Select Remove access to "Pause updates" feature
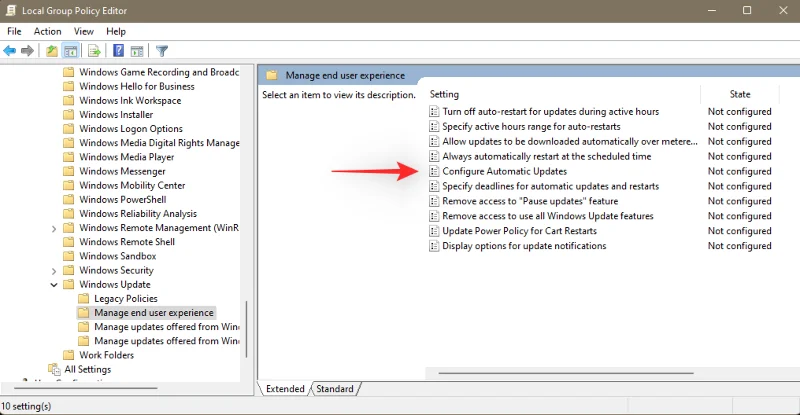Image resolution: width=800 pixels, height=415 pixels. point(530,201)
